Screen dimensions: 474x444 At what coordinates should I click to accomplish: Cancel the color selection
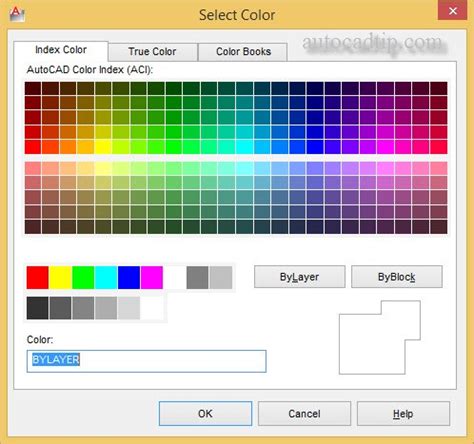(x=304, y=414)
